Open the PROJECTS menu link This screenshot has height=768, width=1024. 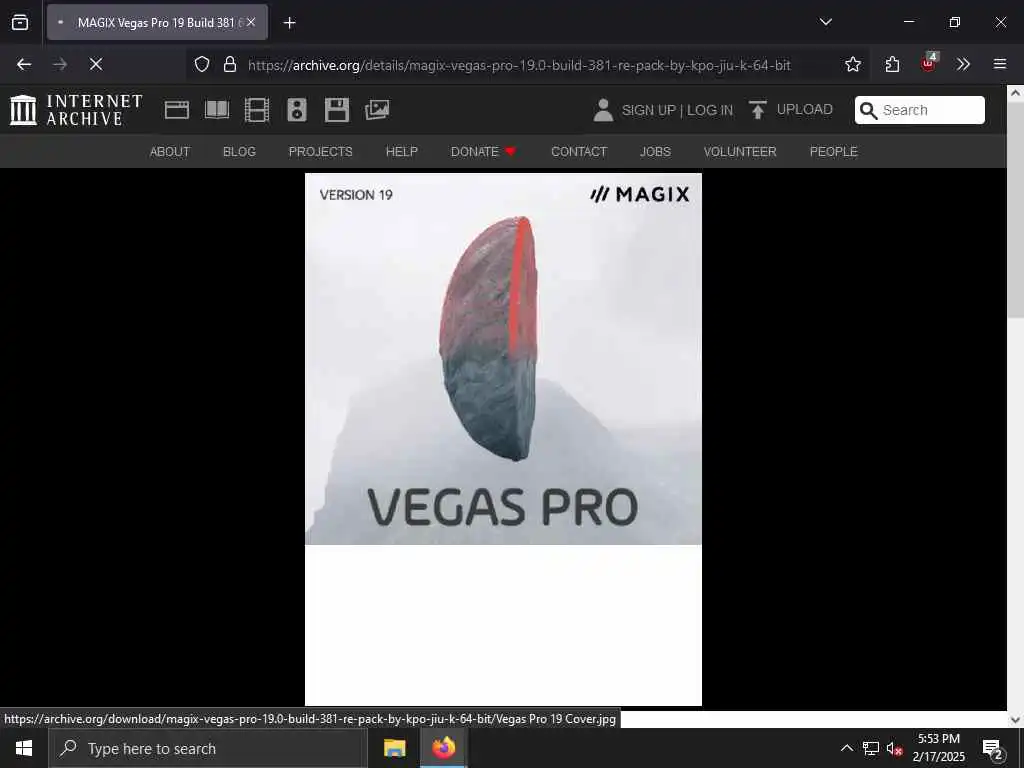click(x=321, y=152)
